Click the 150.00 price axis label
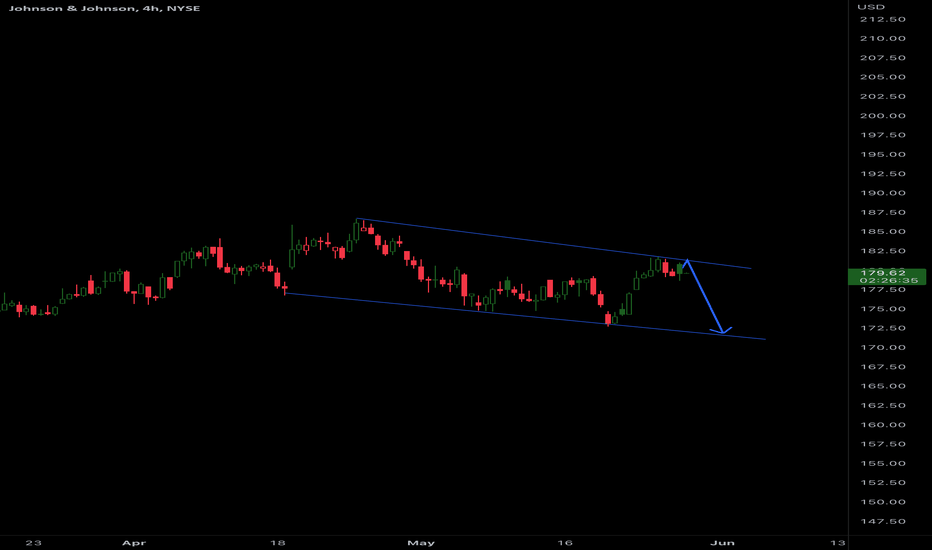 tap(883, 502)
